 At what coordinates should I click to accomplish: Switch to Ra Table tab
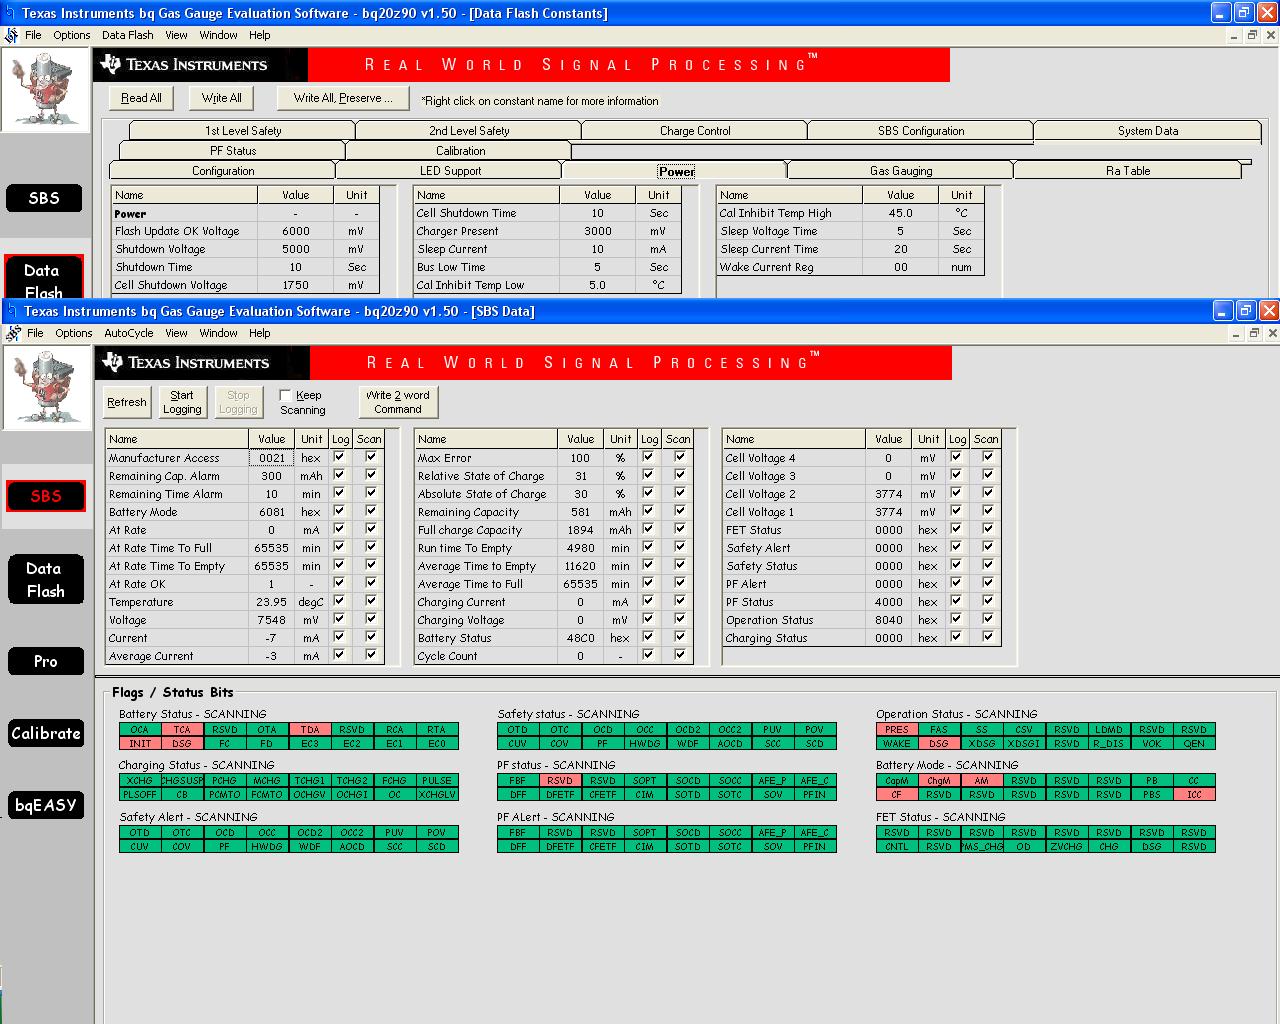point(1128,171)
